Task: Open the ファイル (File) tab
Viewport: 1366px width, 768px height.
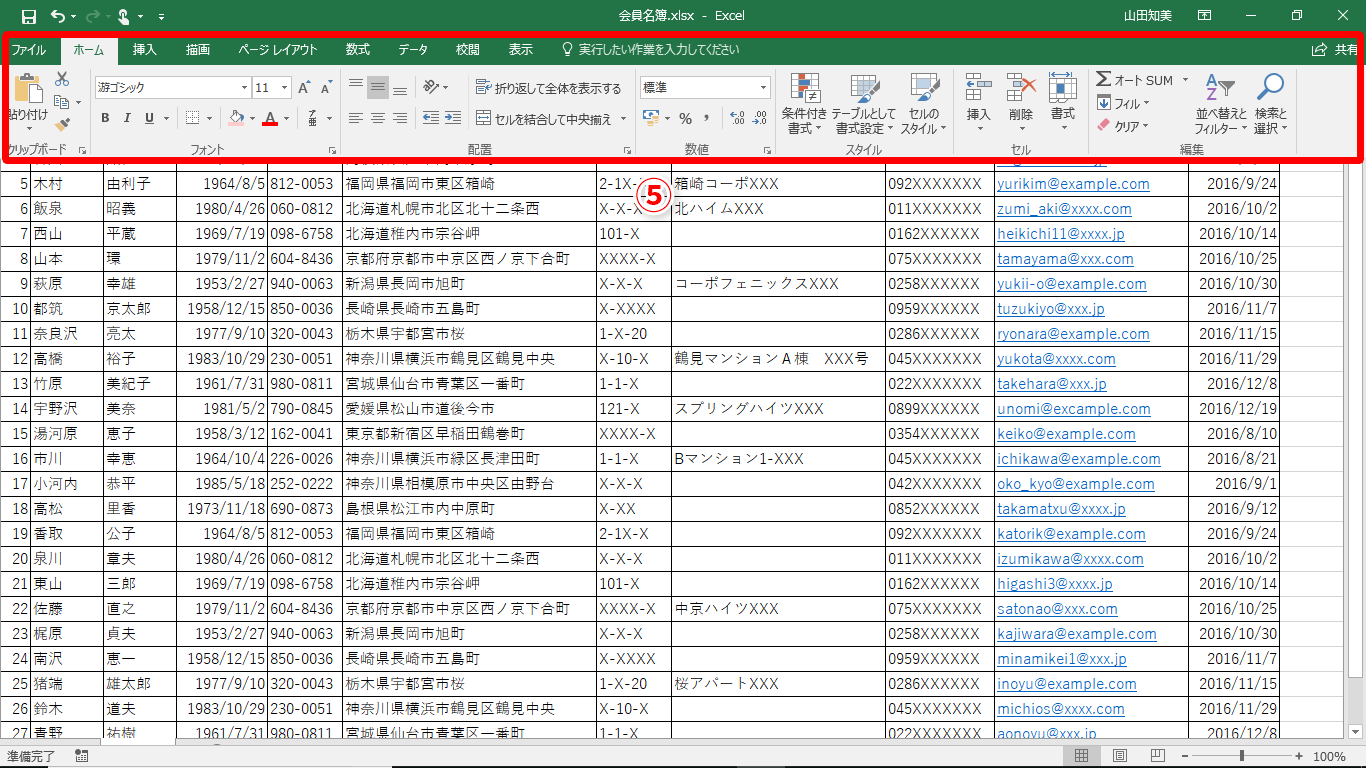Action: click(x=28, y=49)
